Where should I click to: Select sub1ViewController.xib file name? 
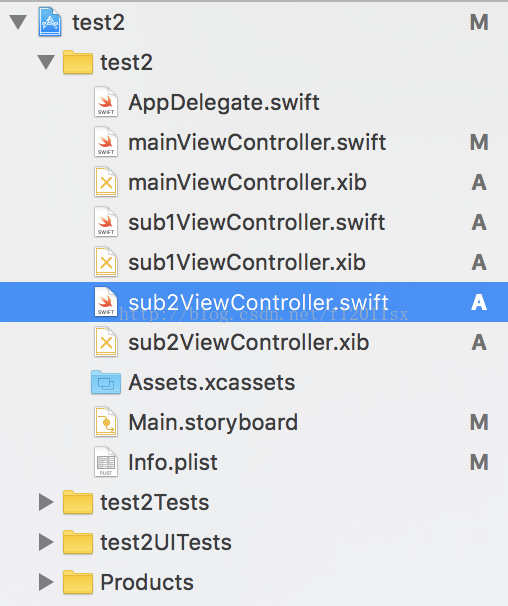(247, 262)
